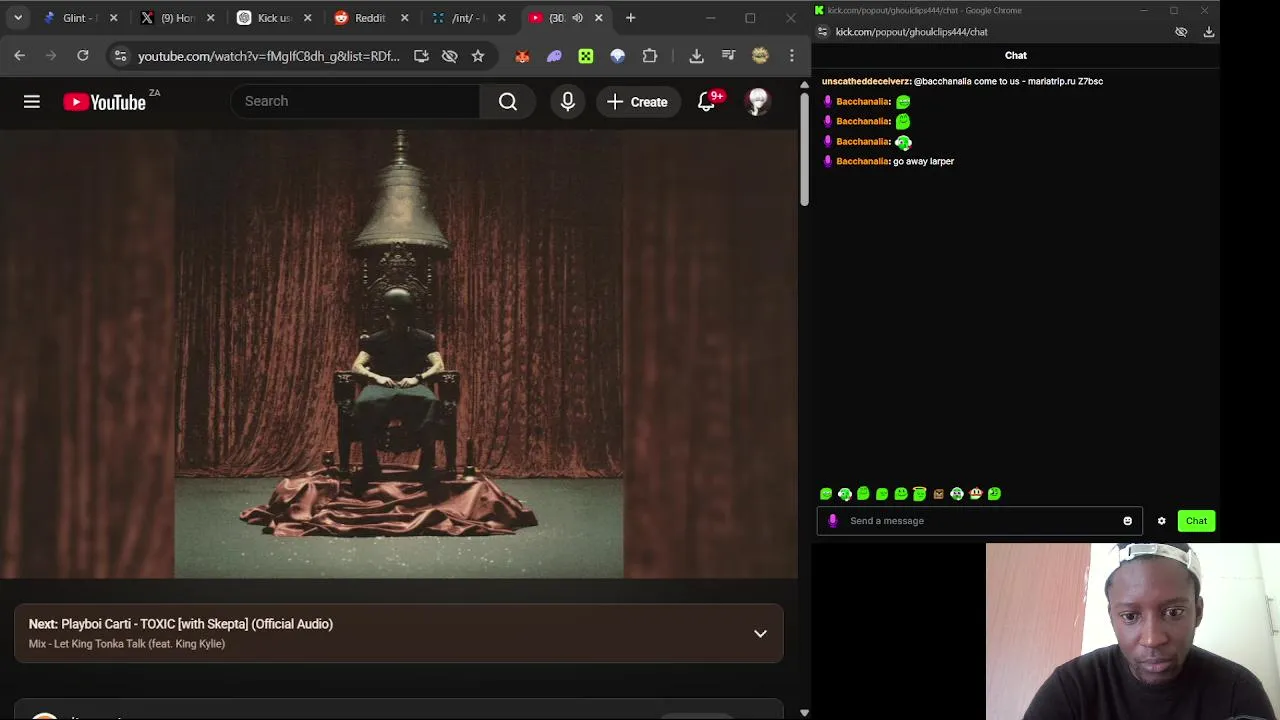
Task: Click the Chat header title
Action: click(1015, 56)
